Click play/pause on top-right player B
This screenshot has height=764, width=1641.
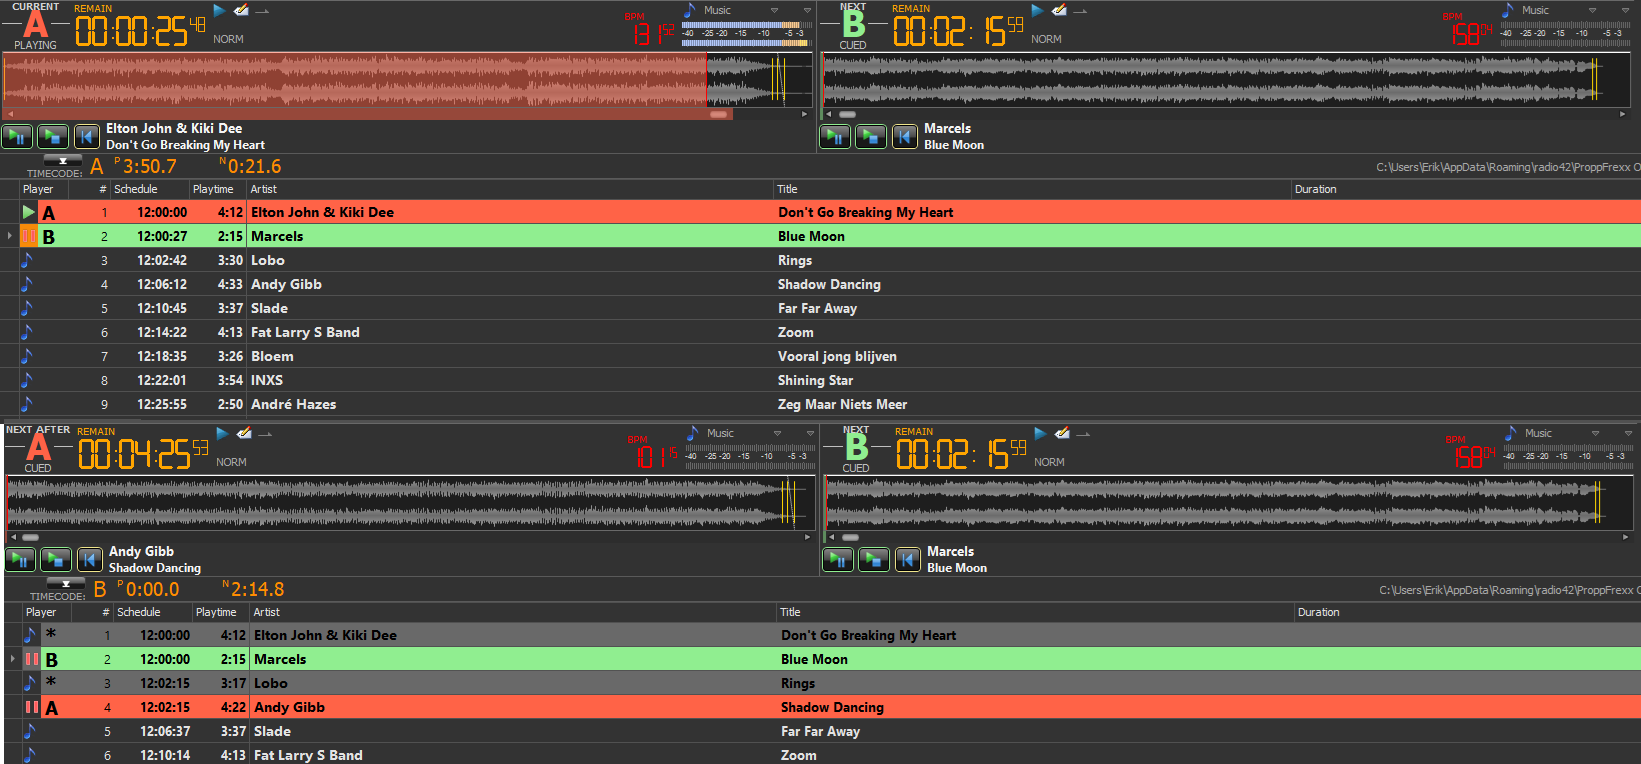[x=835, y=137]
